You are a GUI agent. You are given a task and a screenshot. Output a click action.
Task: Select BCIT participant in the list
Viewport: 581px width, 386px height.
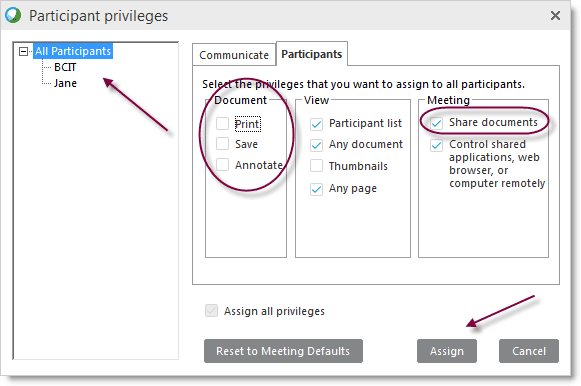point(65,67)
